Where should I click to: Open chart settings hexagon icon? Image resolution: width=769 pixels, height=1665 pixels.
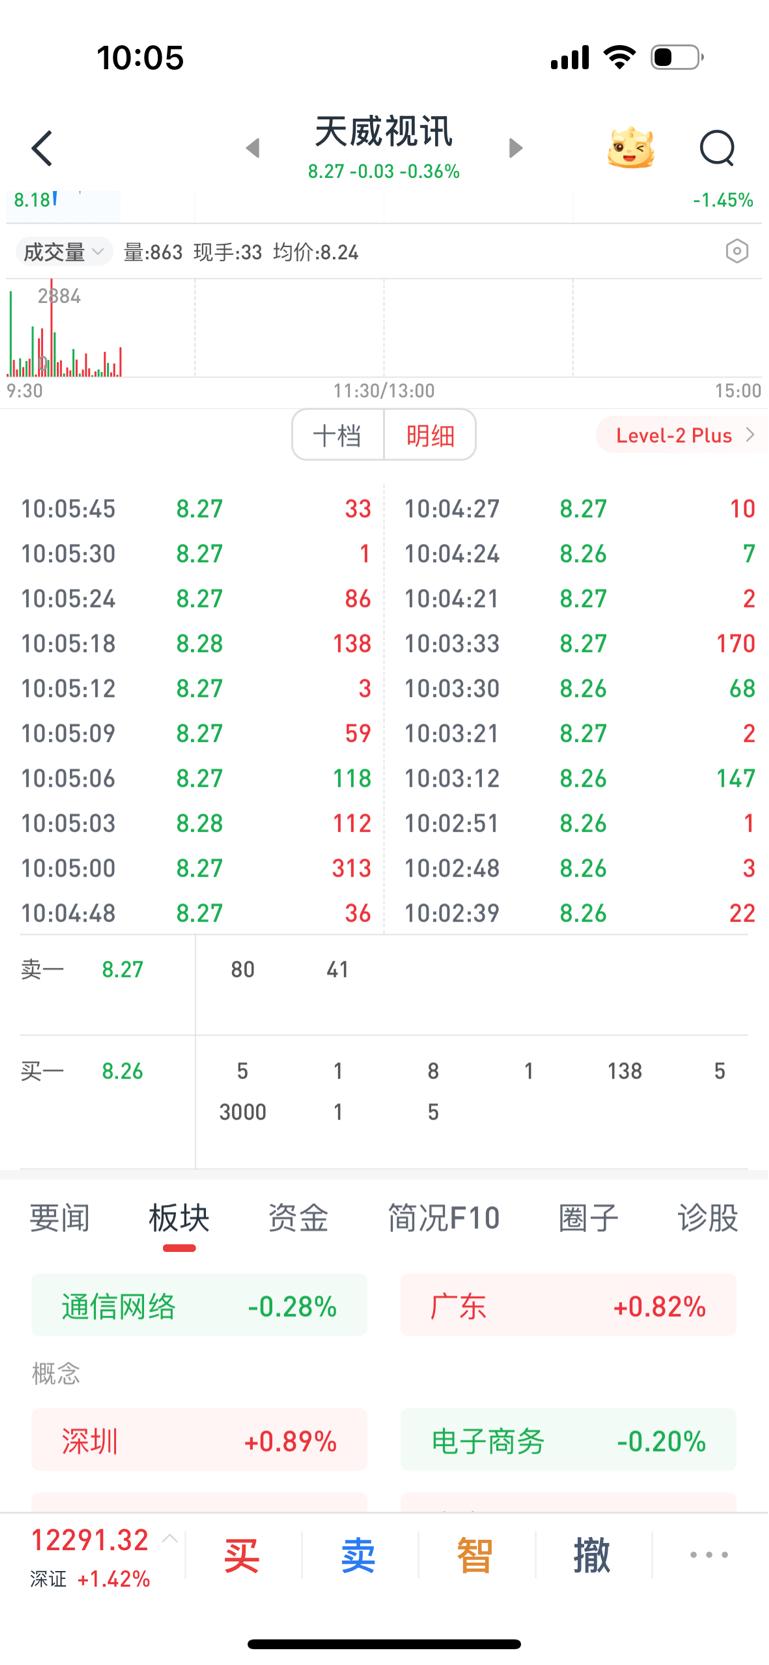click(x=737, y=251)
